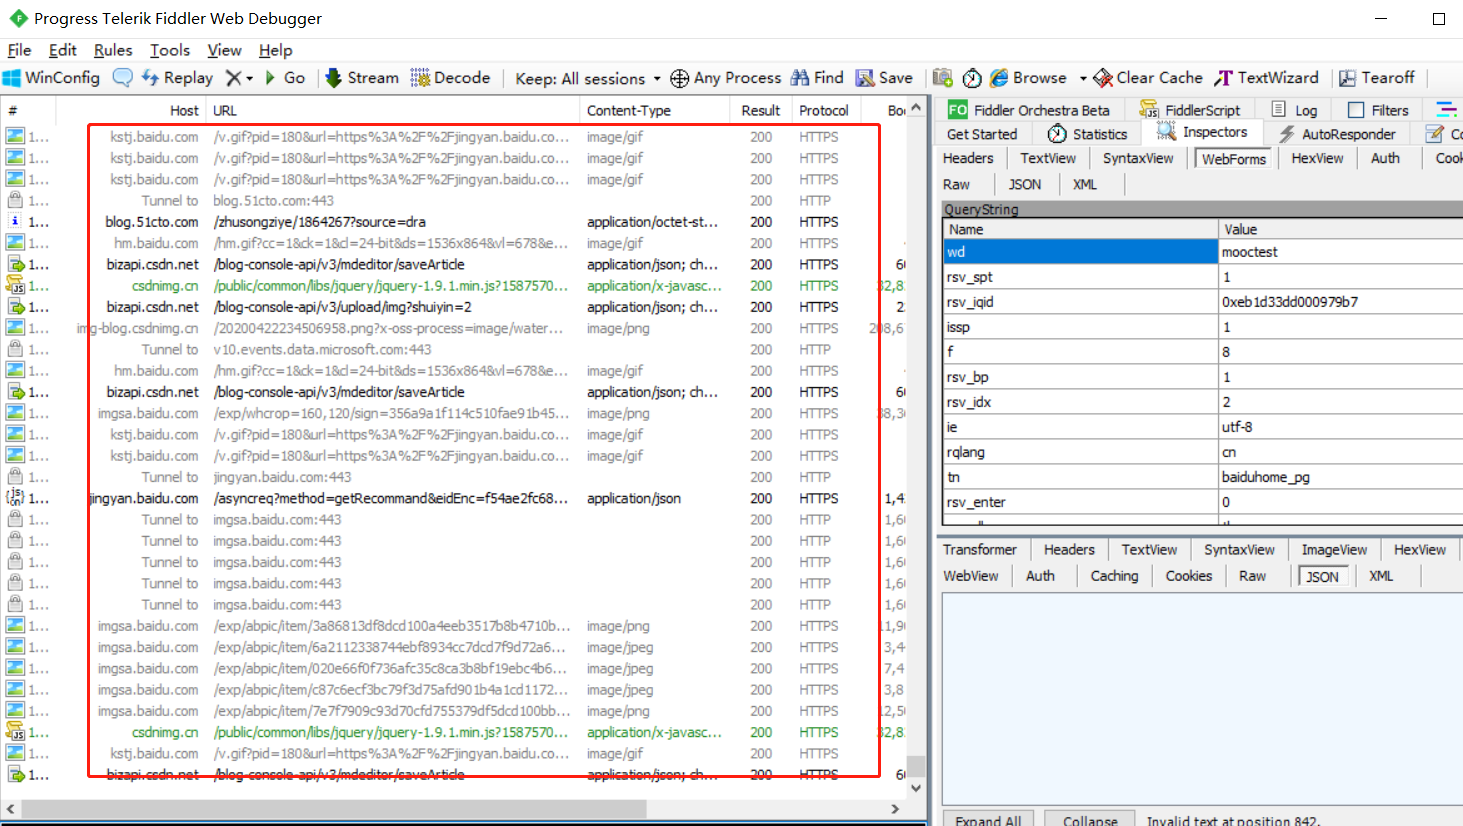Click Tearoff in the toolbar
The width and height of the screenshot is (1463, 826).
coord(1377,78)
